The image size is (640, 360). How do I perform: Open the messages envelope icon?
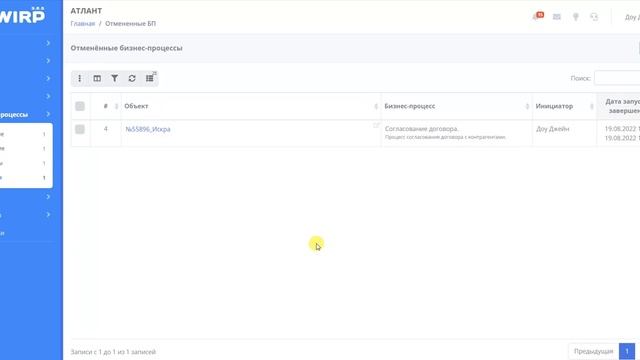coord(557,17)
